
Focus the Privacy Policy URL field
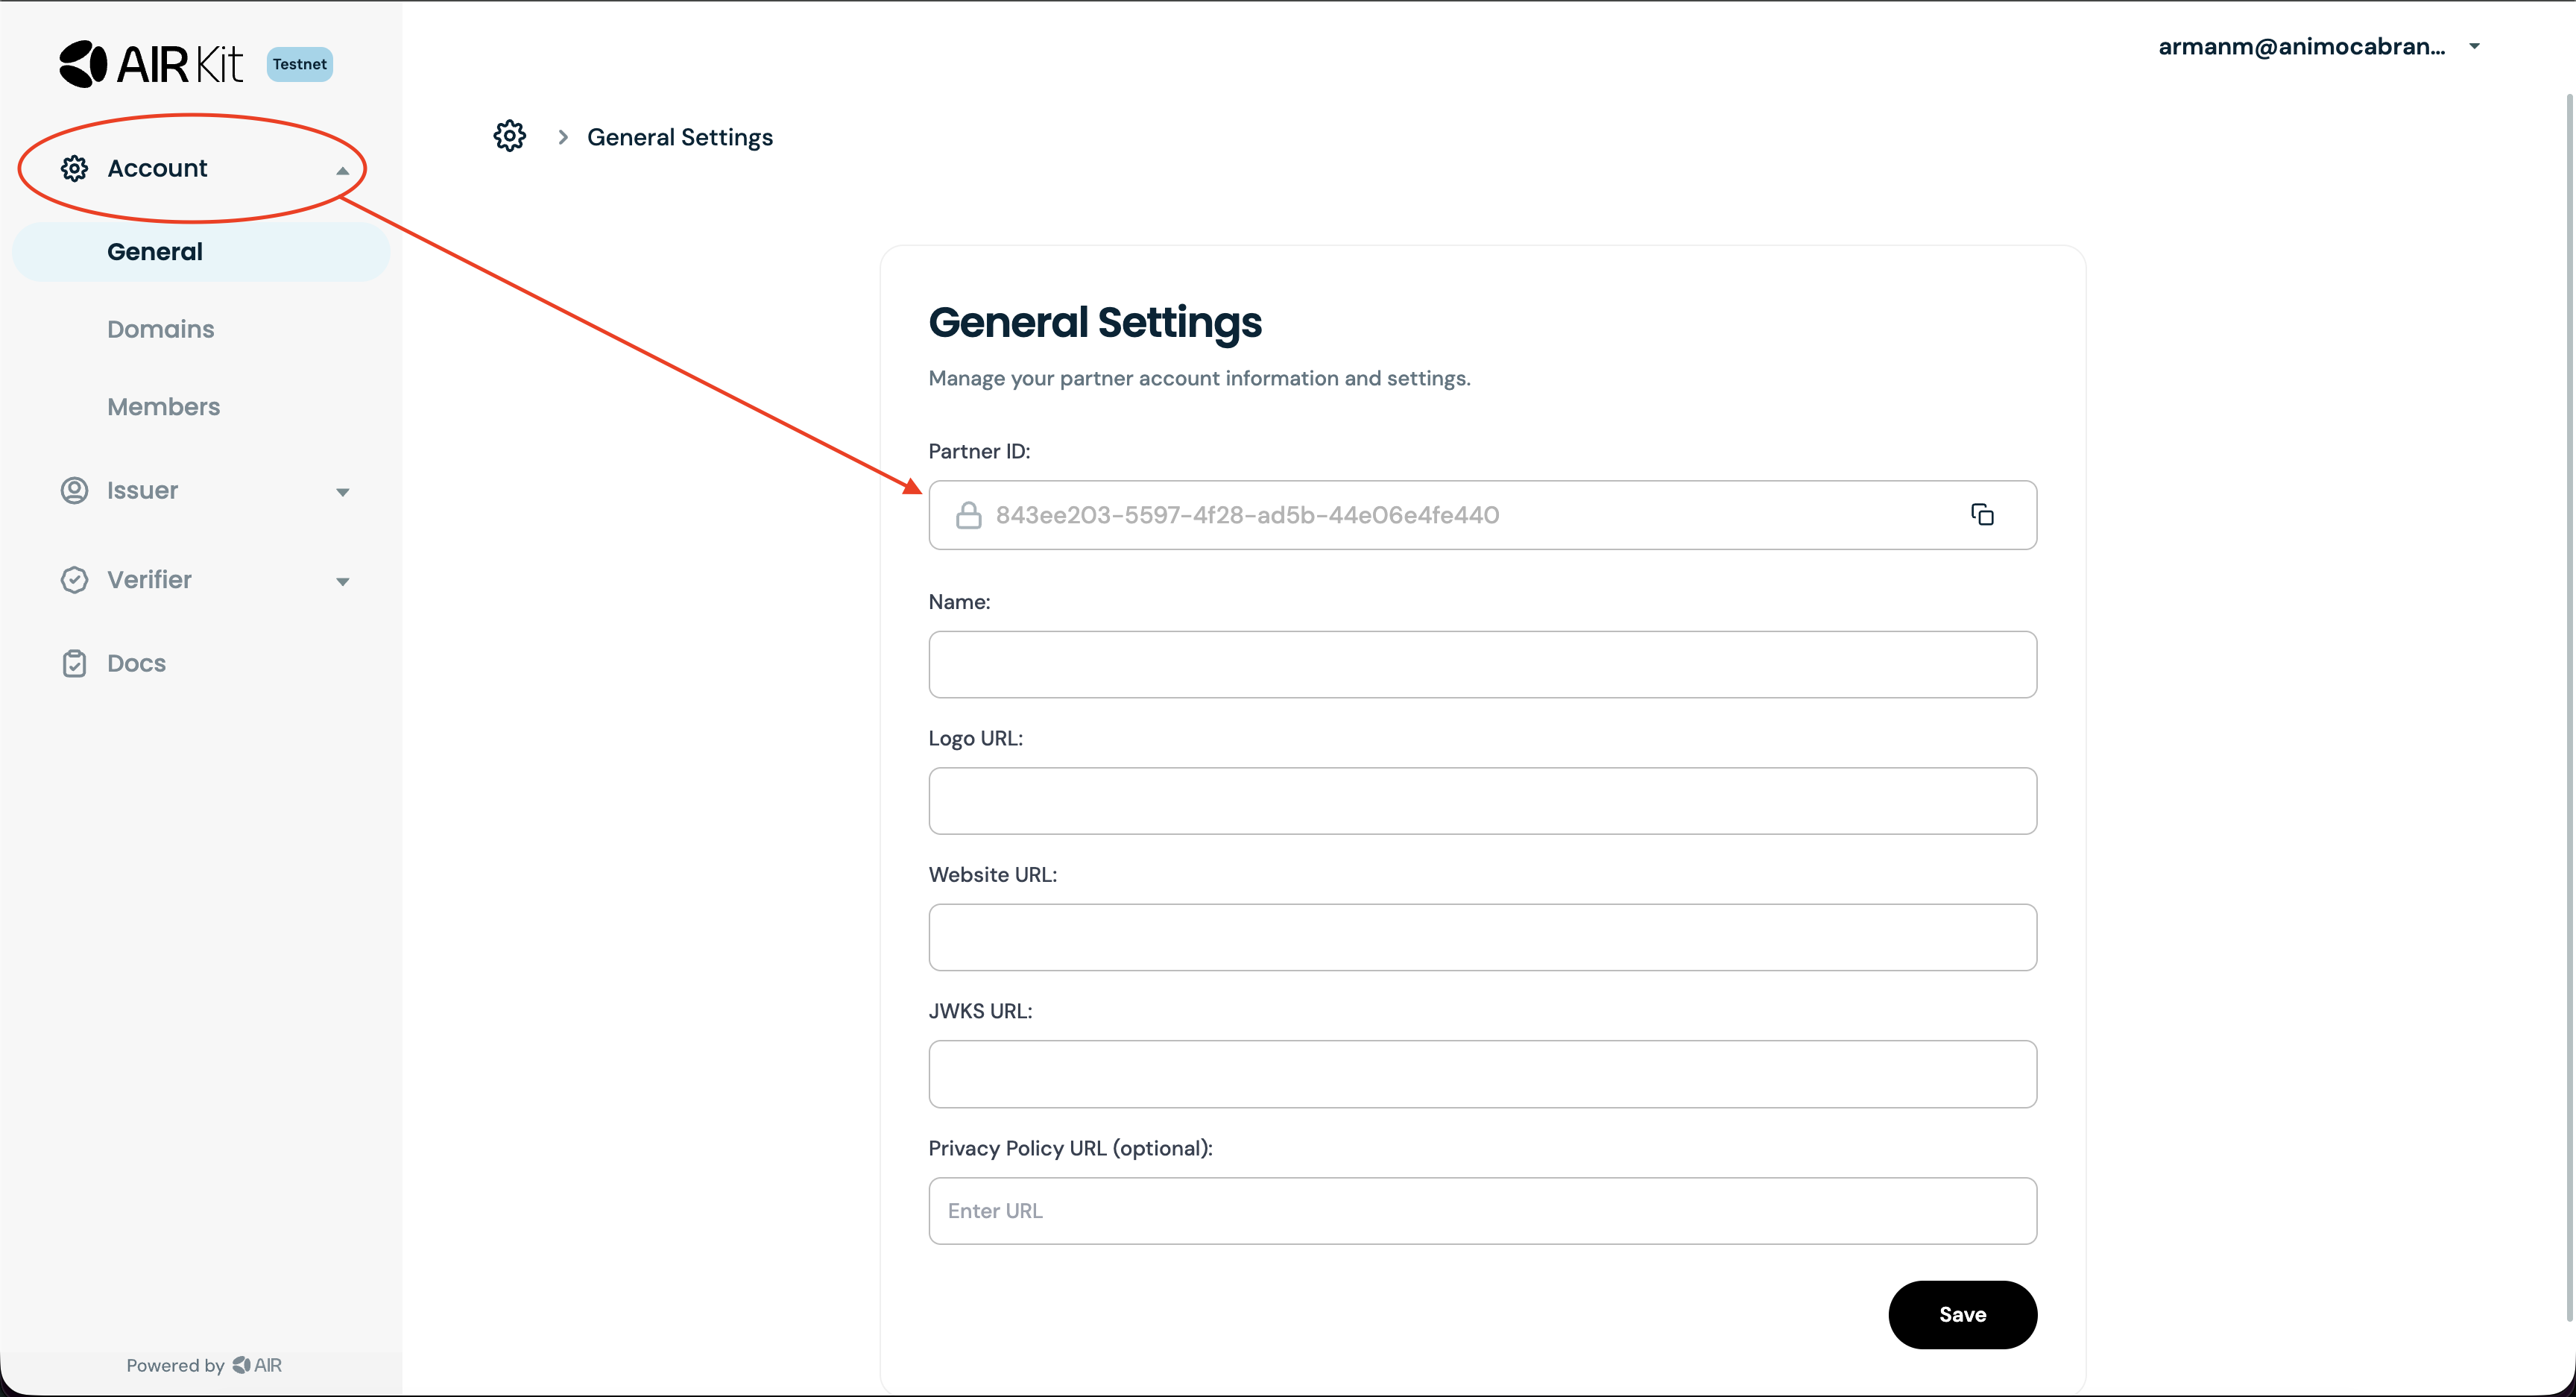[x=1482, y=1211]
